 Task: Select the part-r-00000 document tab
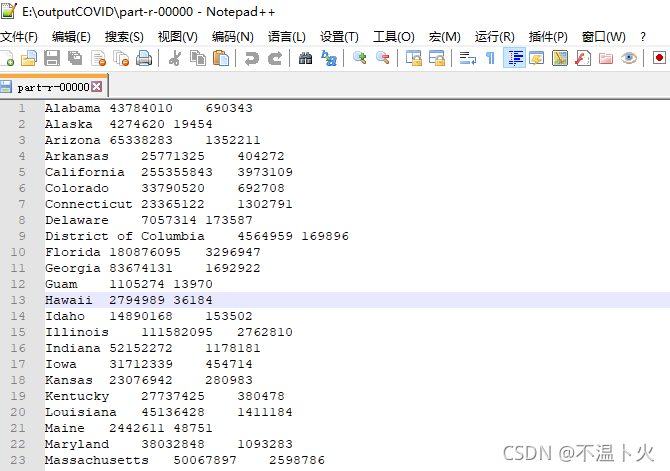53,87
